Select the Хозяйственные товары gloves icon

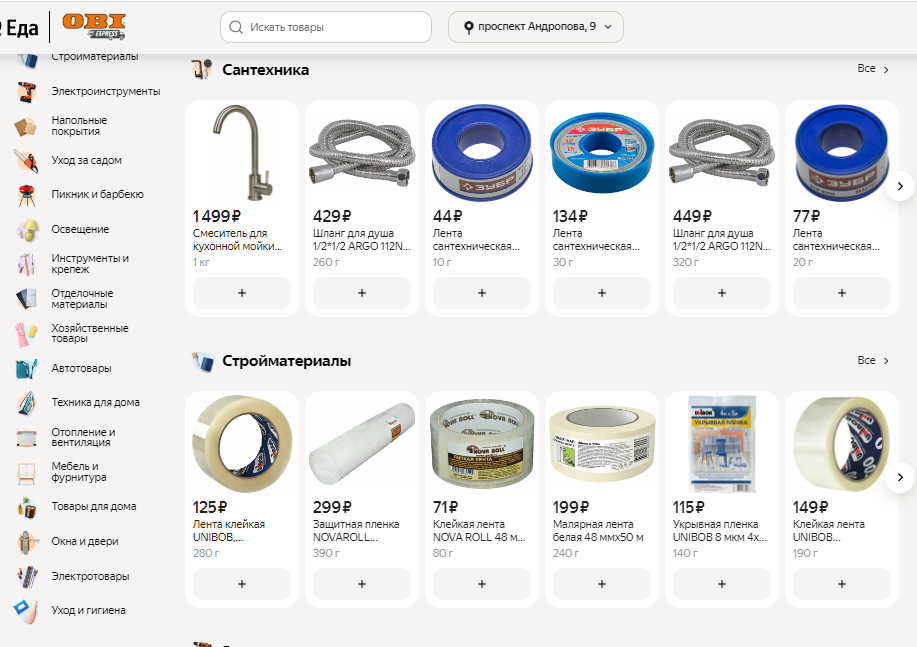pos(26,334)
